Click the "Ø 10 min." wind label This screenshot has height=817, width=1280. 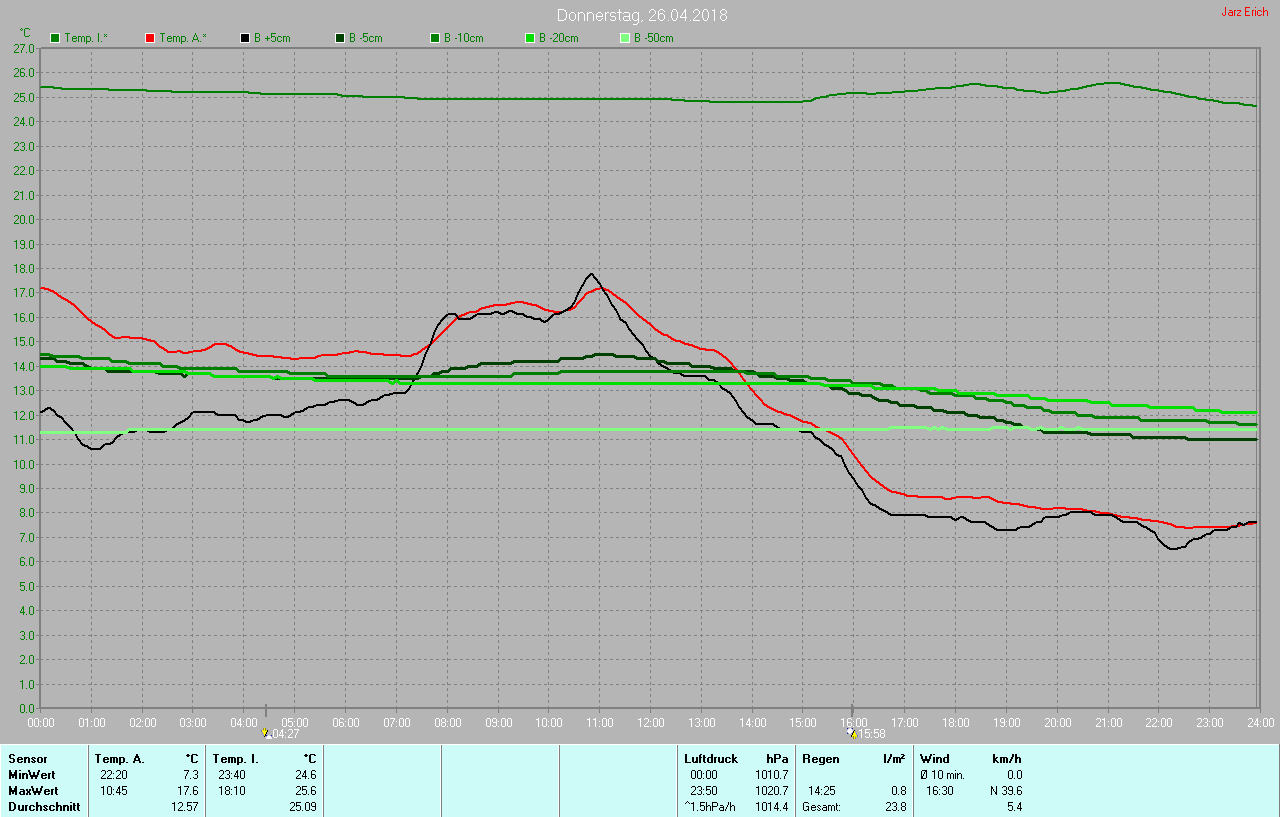tap(942, 775)
